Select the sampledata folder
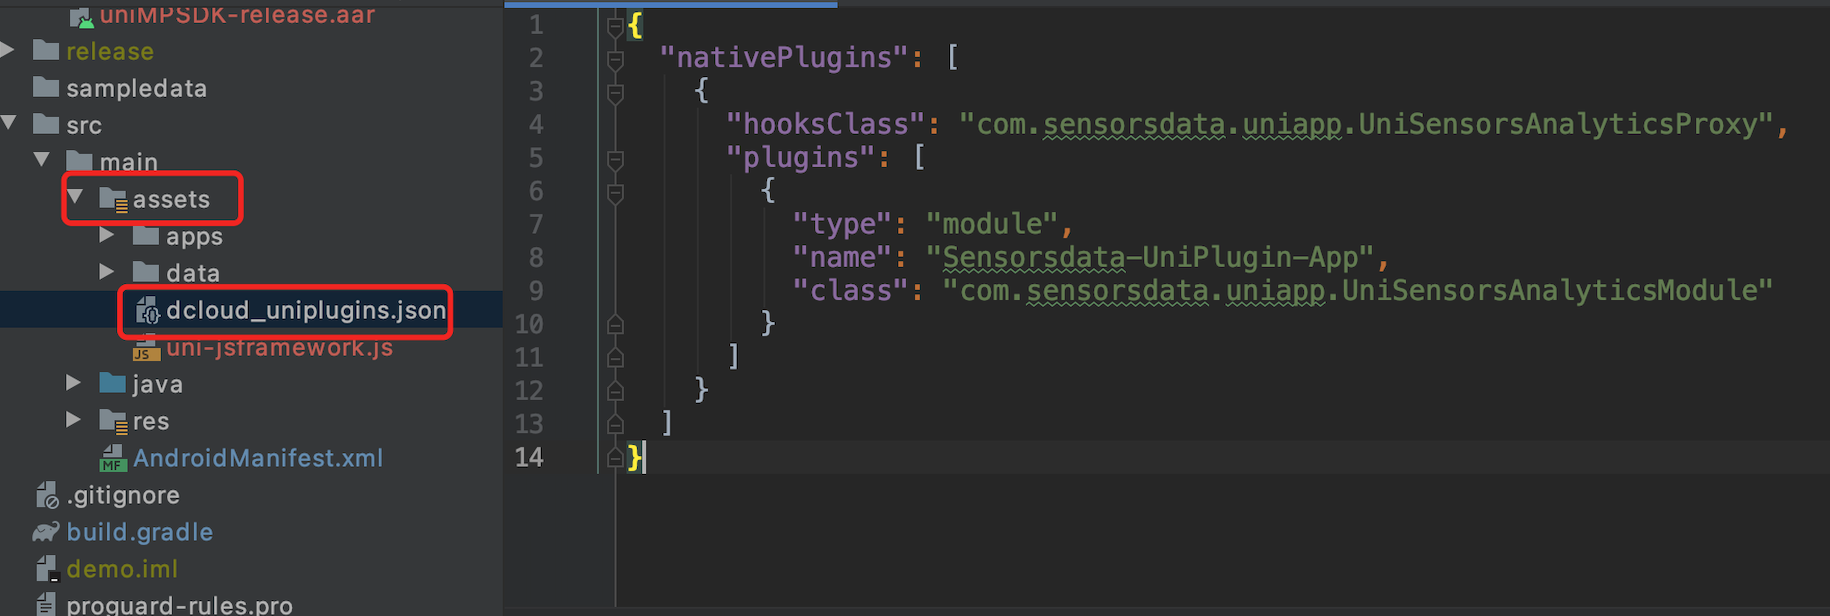The width and height of the screenshot is (1830, 616). [x=136, y=89]
